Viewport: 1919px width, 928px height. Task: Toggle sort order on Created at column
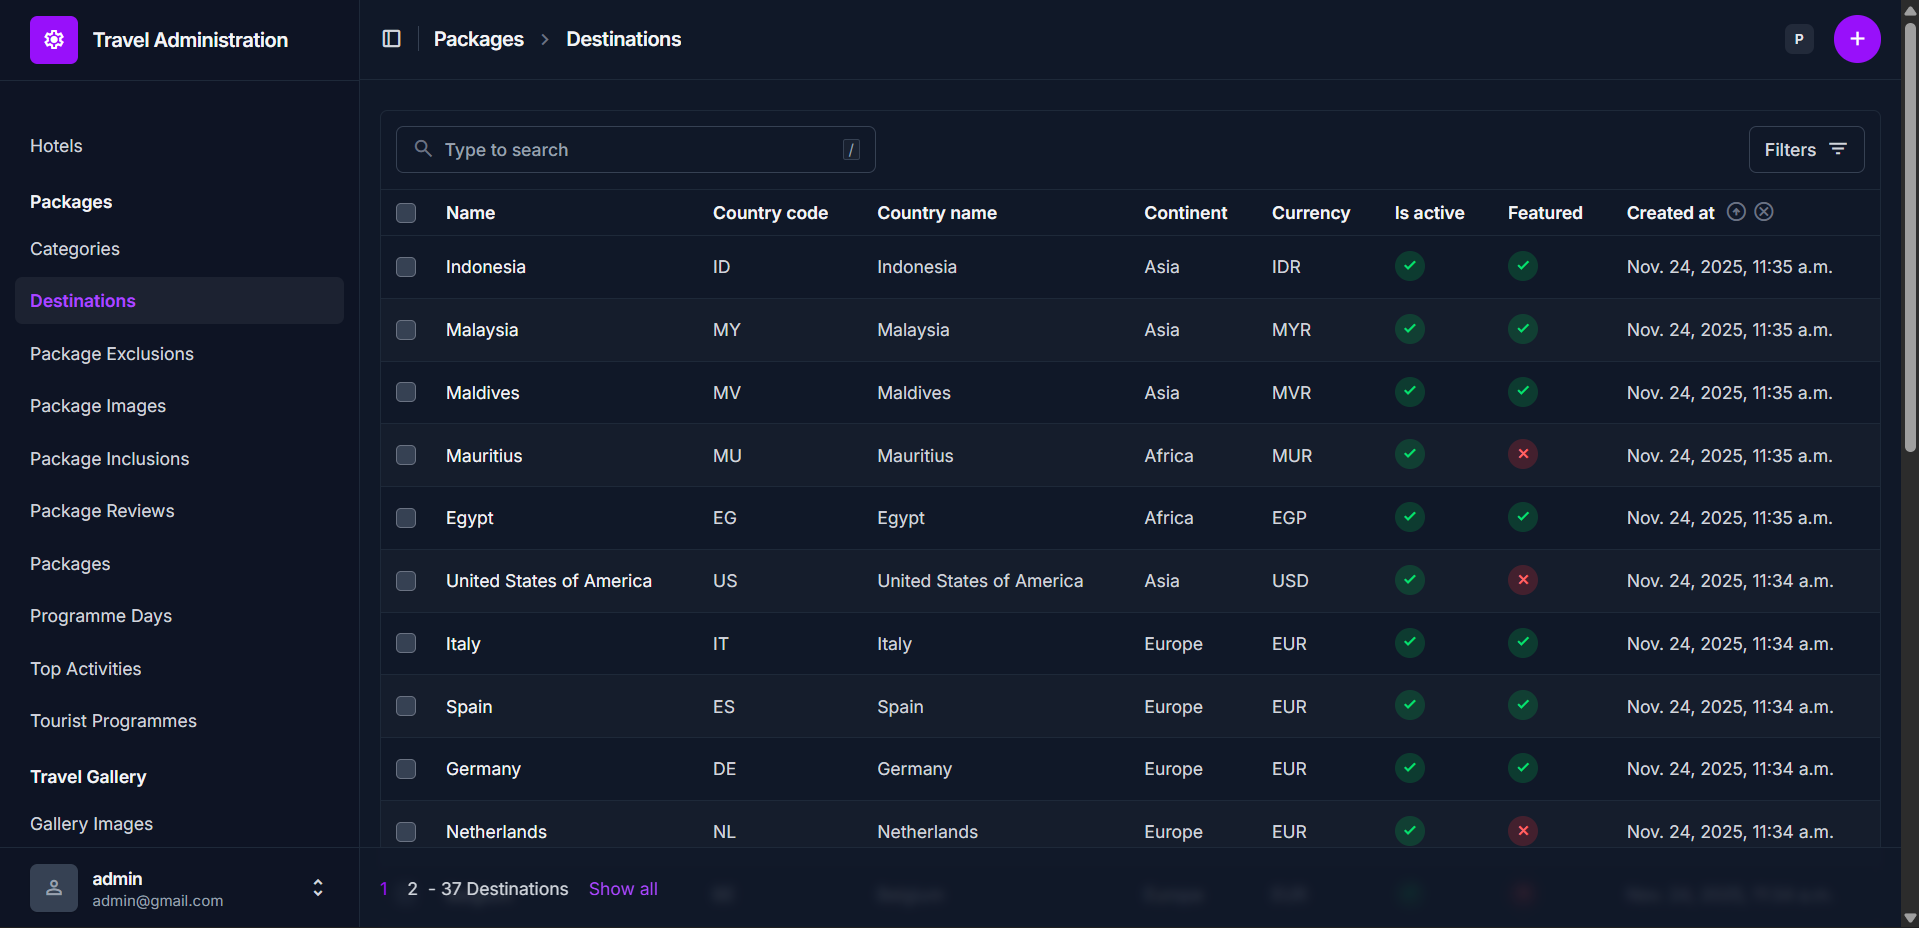point(1736,212)
